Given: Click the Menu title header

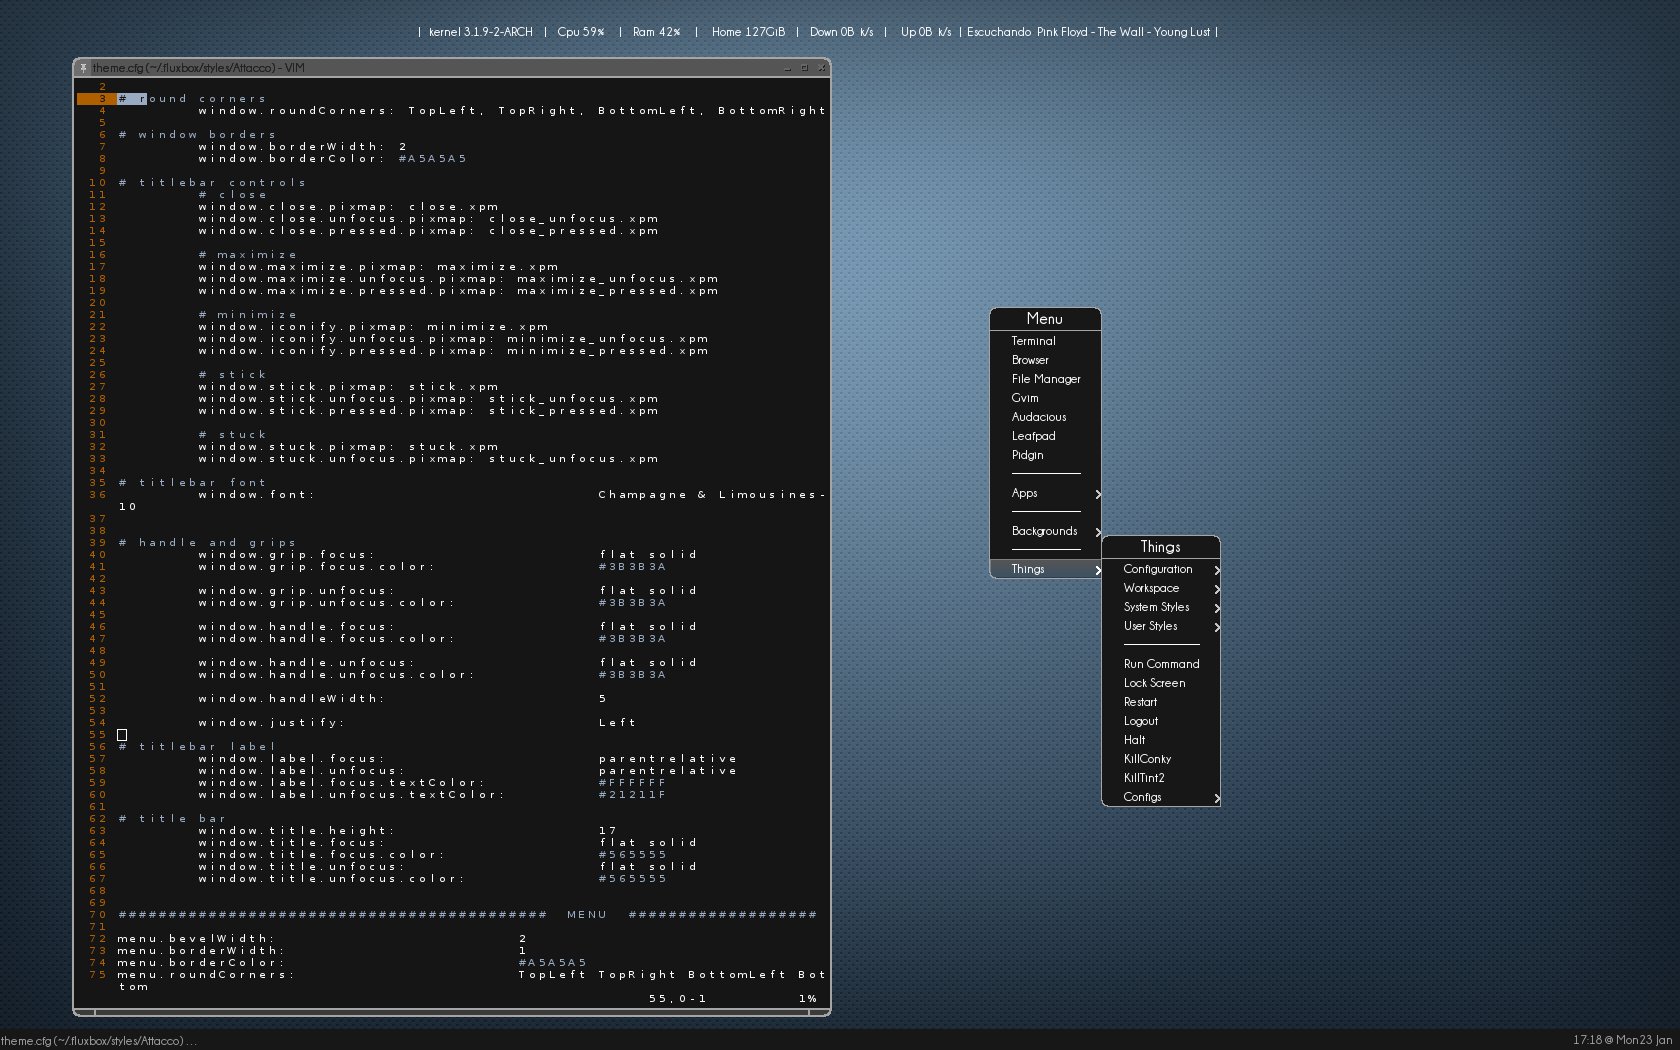Looking at the screenshot, I should point(1045,319).
